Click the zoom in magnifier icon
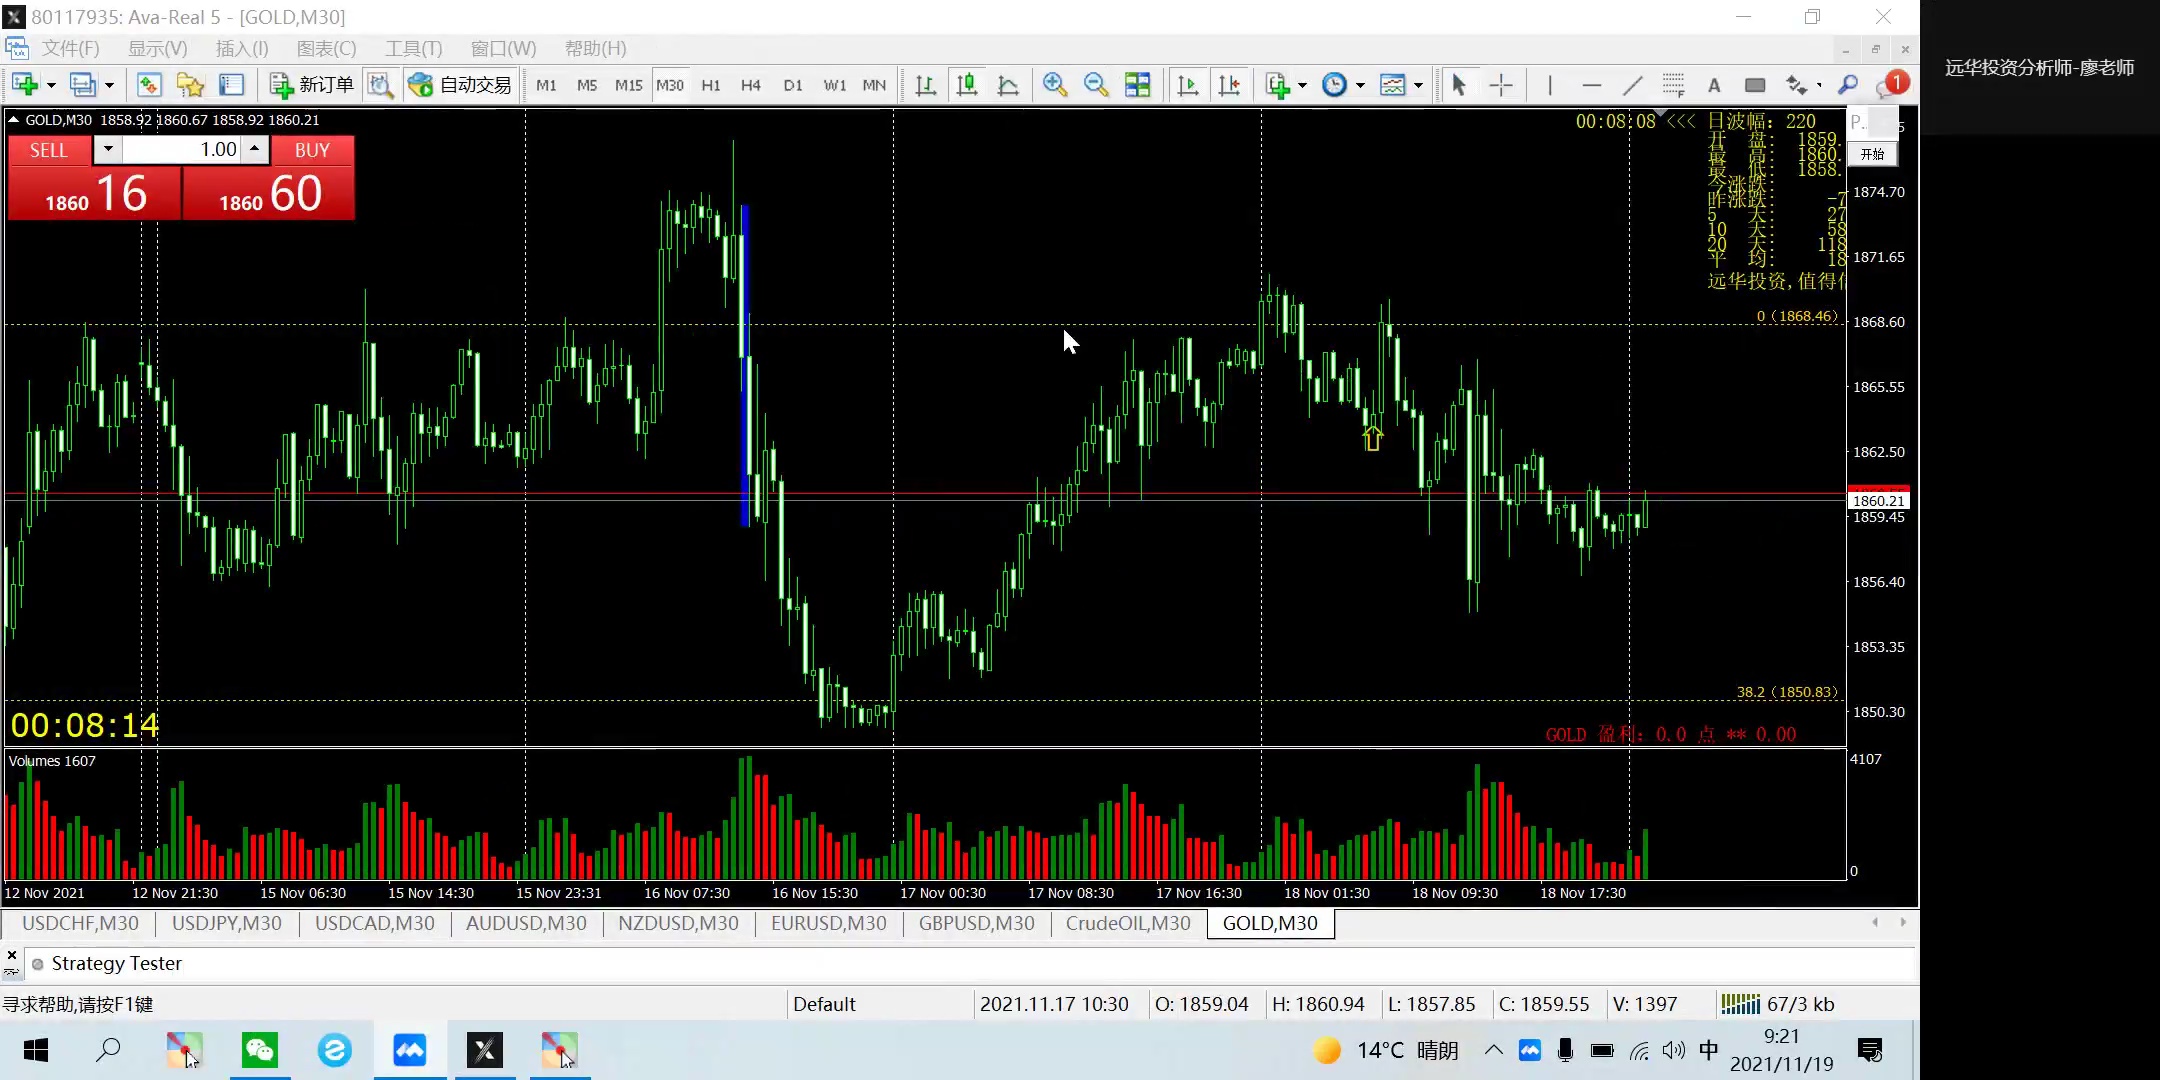2160x1080 pixels. coord(1054,85)
